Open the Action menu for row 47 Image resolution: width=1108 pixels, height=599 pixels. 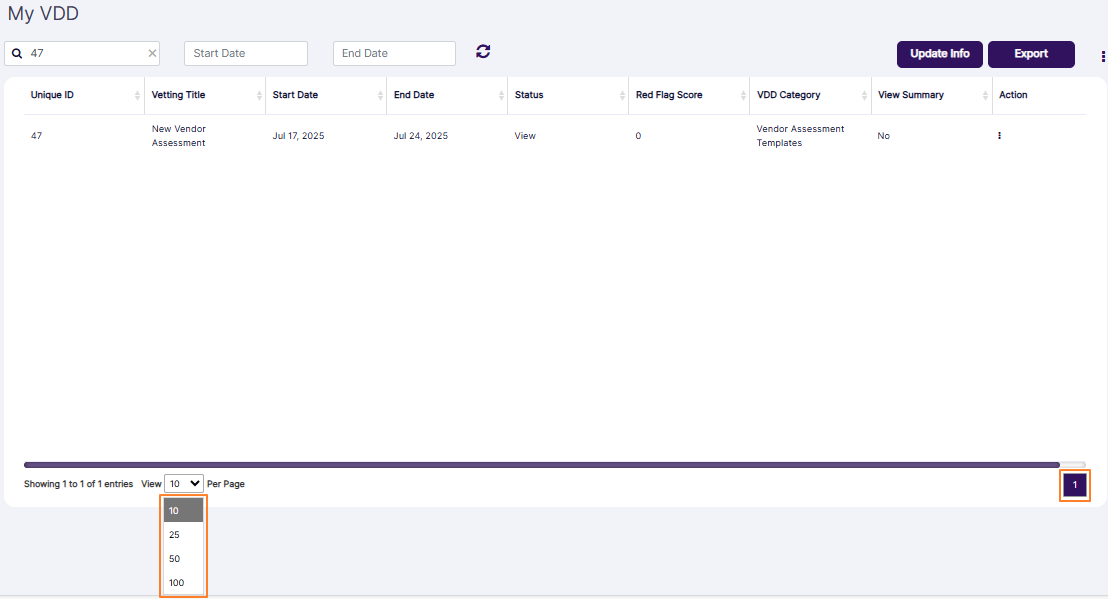(999, 135)
